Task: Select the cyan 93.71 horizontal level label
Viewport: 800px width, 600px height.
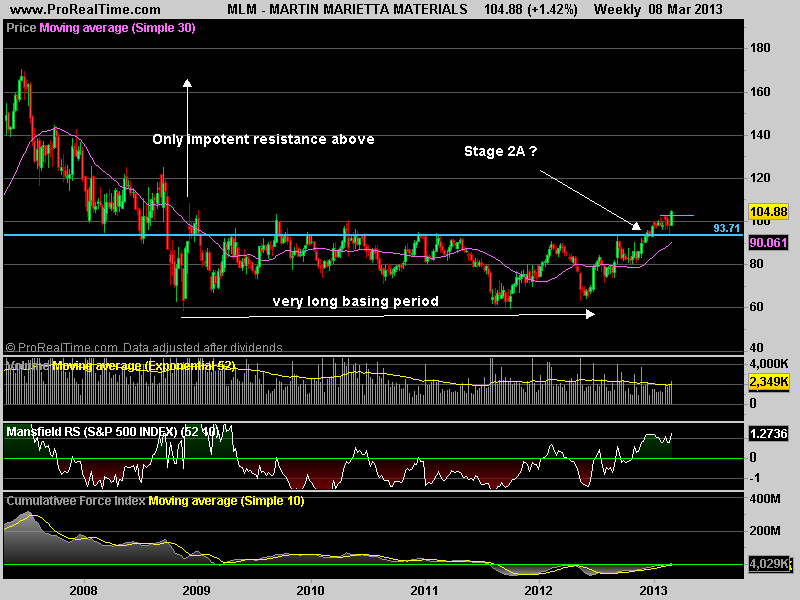Action: click(x=727, y=228)
